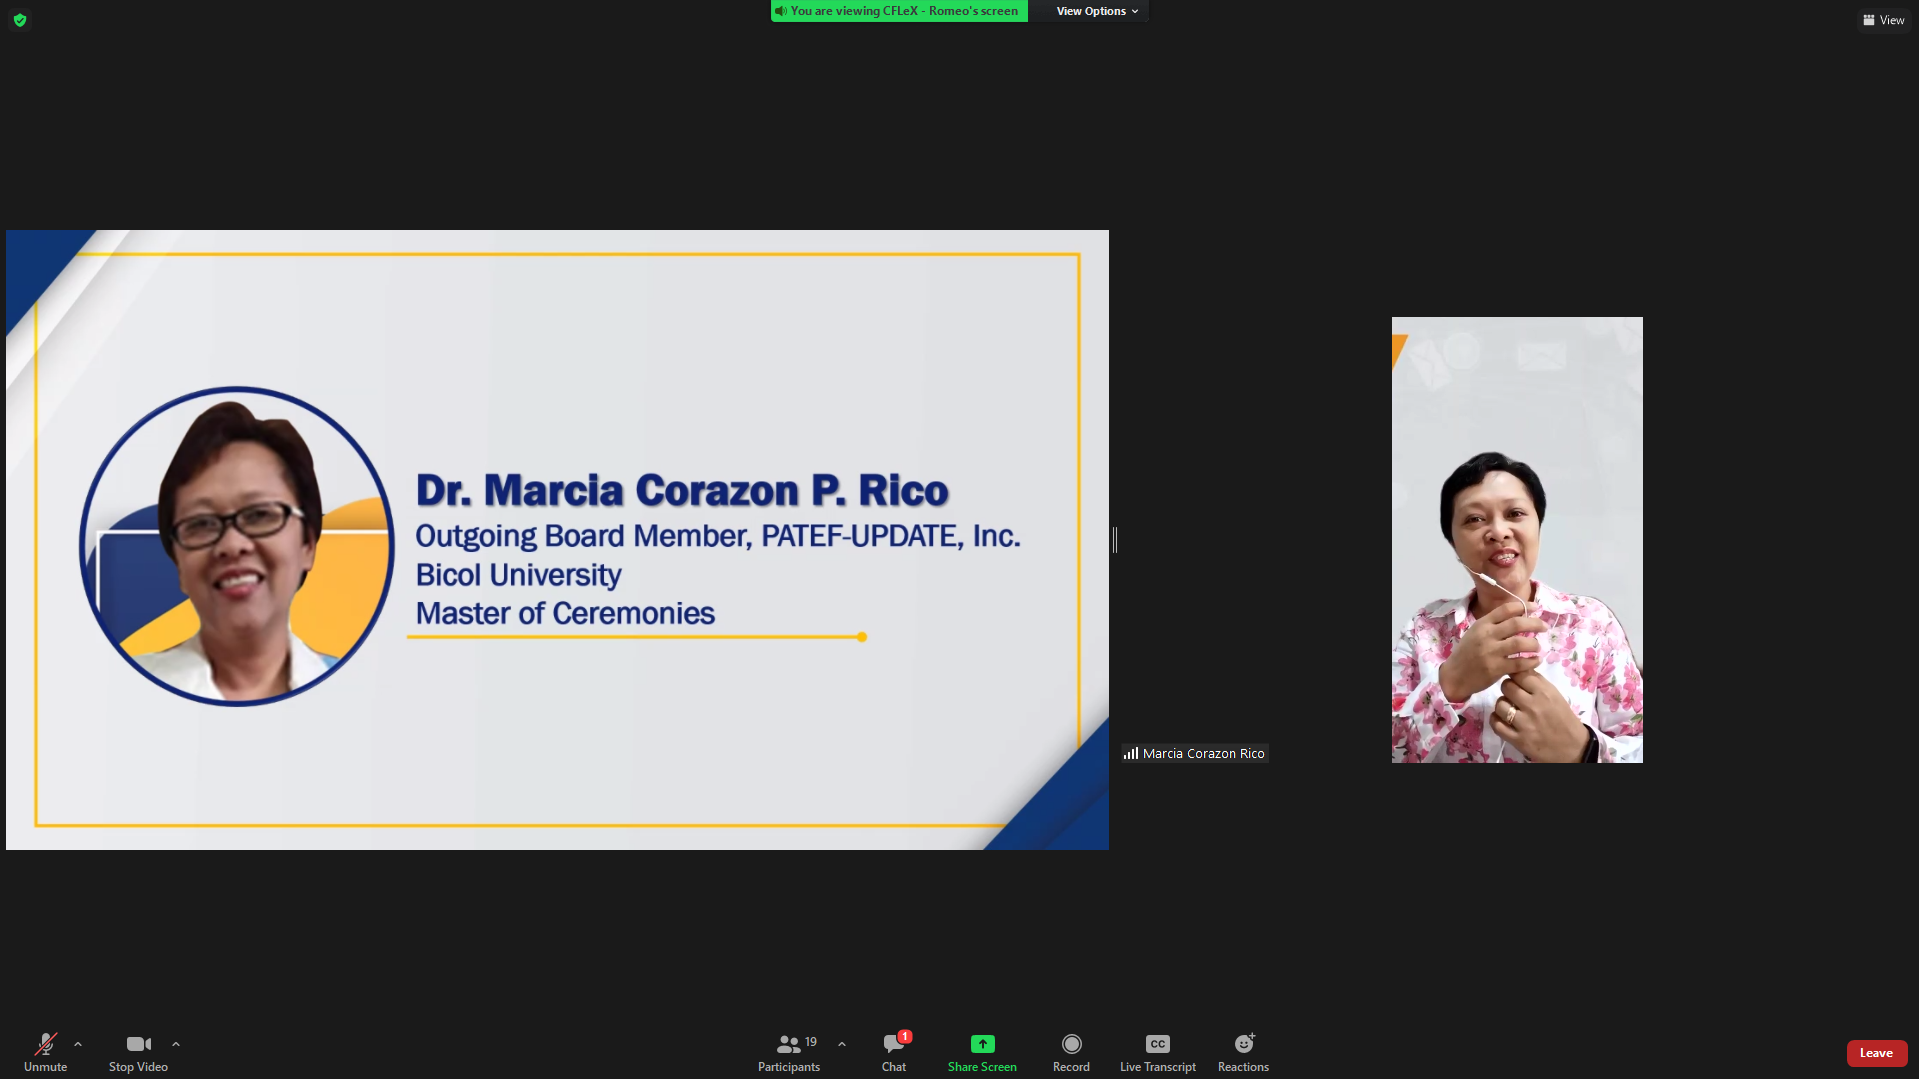Leave the meeting
The width and height of the screenshot is (1919, 1079).
(1876, 1053)
